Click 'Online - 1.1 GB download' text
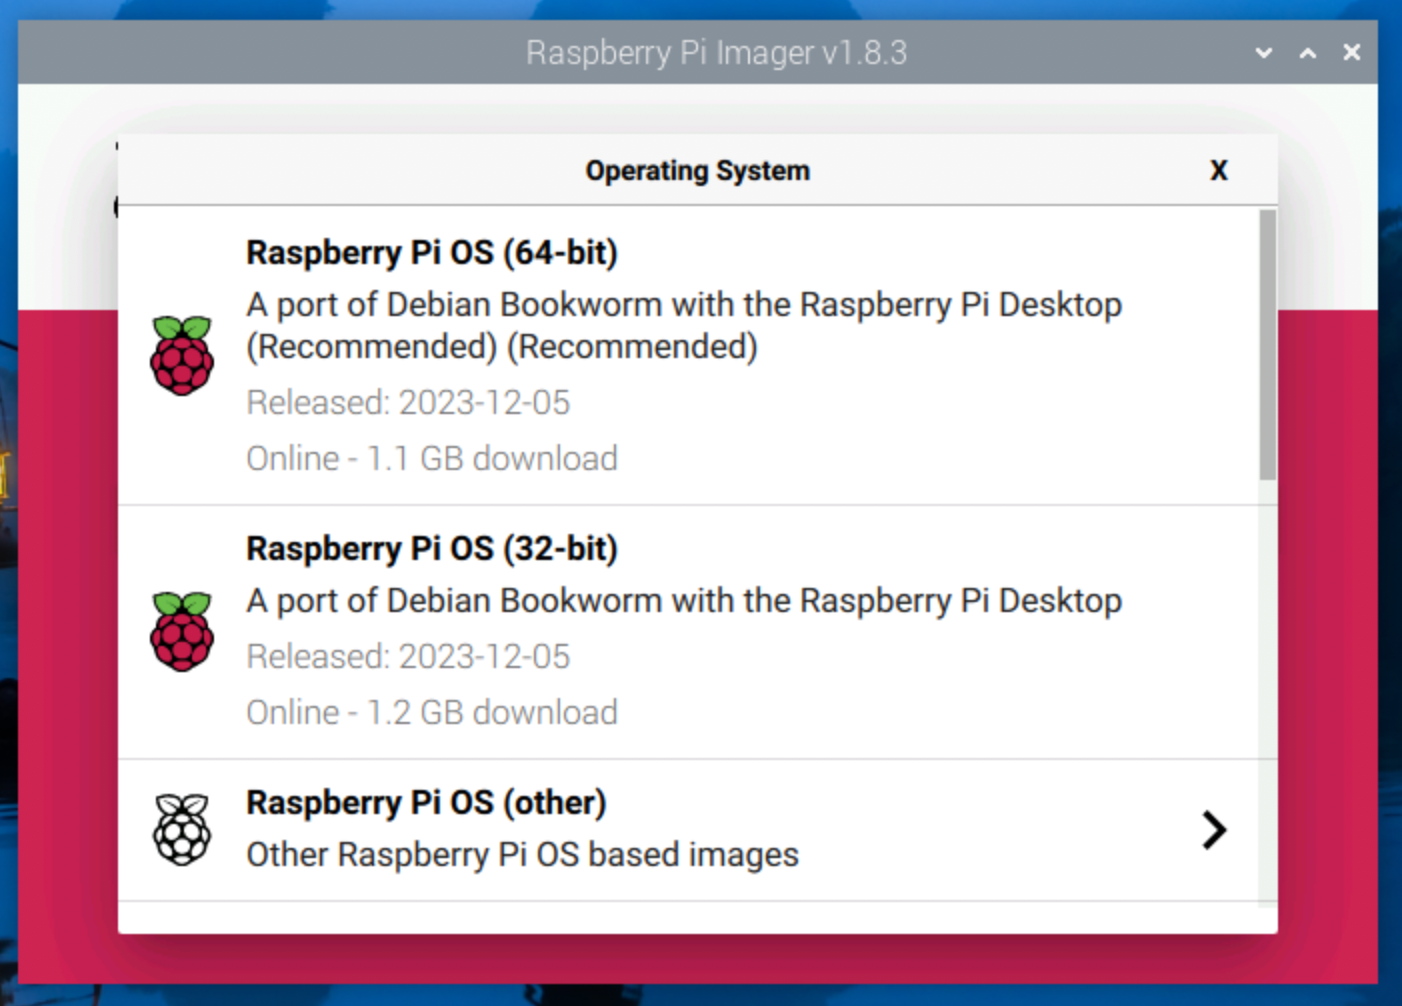Image resolution: width=1402 pixels, height=1006 pixels. click(x=432, y=459)
